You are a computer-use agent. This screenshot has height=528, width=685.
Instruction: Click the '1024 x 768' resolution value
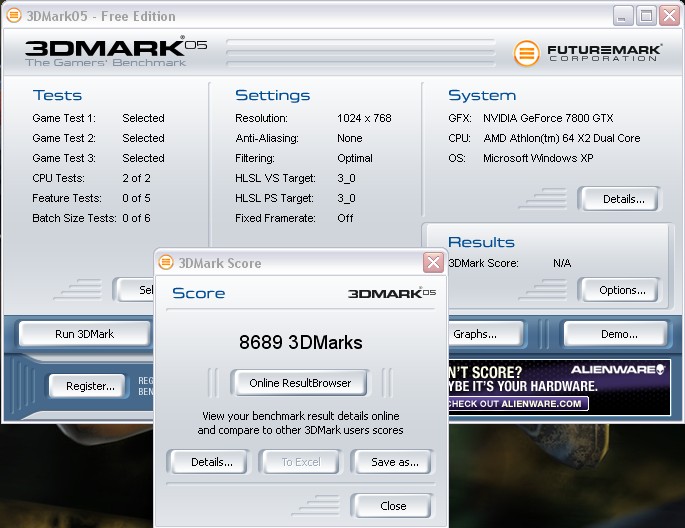tap(364, 118)
